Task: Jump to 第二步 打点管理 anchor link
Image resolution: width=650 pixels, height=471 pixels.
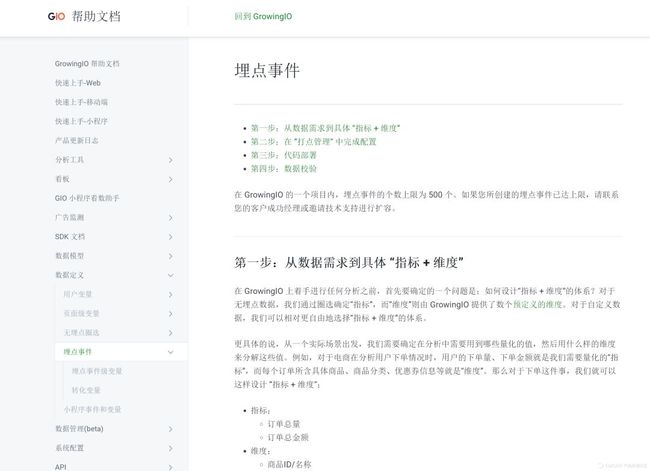Action: 313,141
